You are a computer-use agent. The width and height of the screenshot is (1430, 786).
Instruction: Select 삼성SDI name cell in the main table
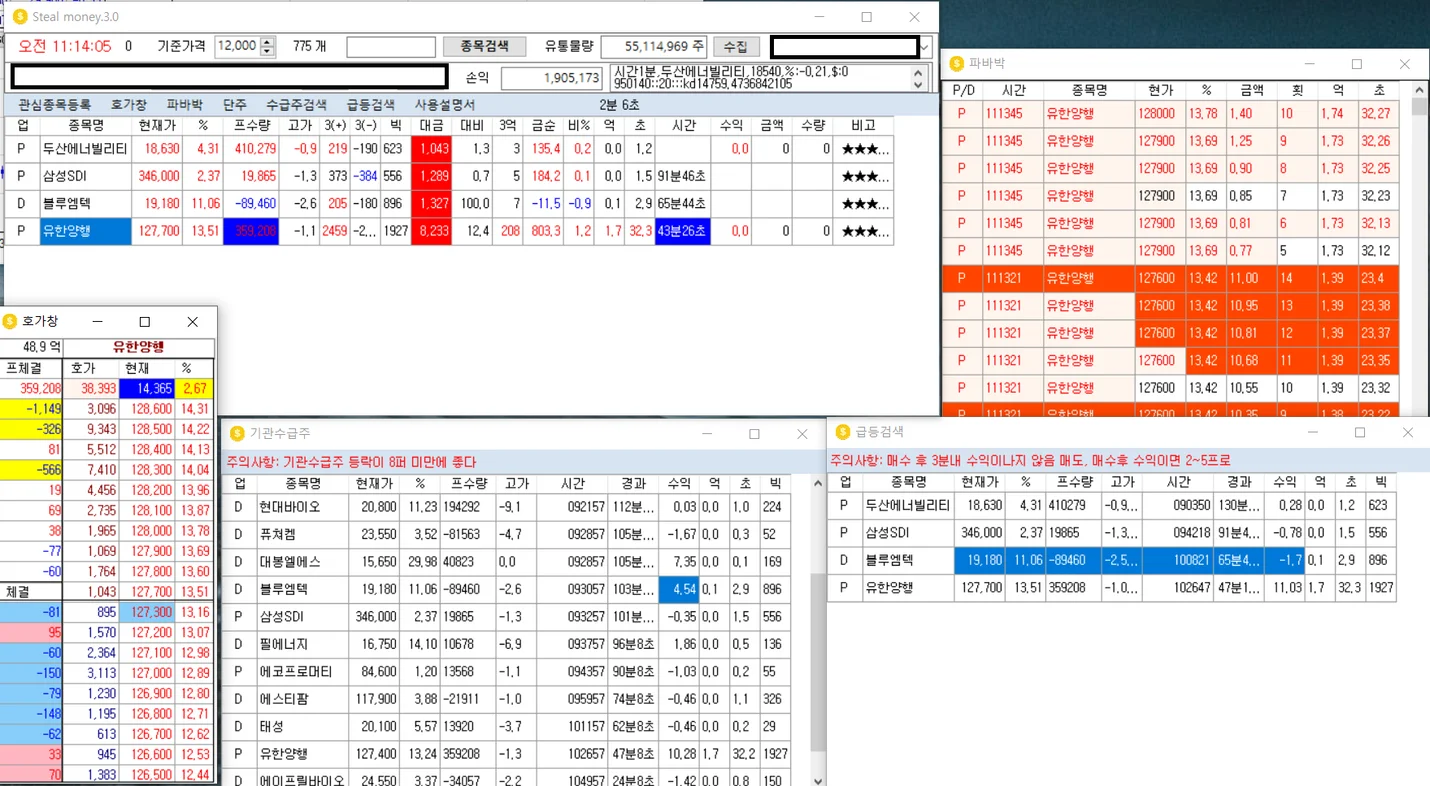pyautogui.click(x=86, y=176)
